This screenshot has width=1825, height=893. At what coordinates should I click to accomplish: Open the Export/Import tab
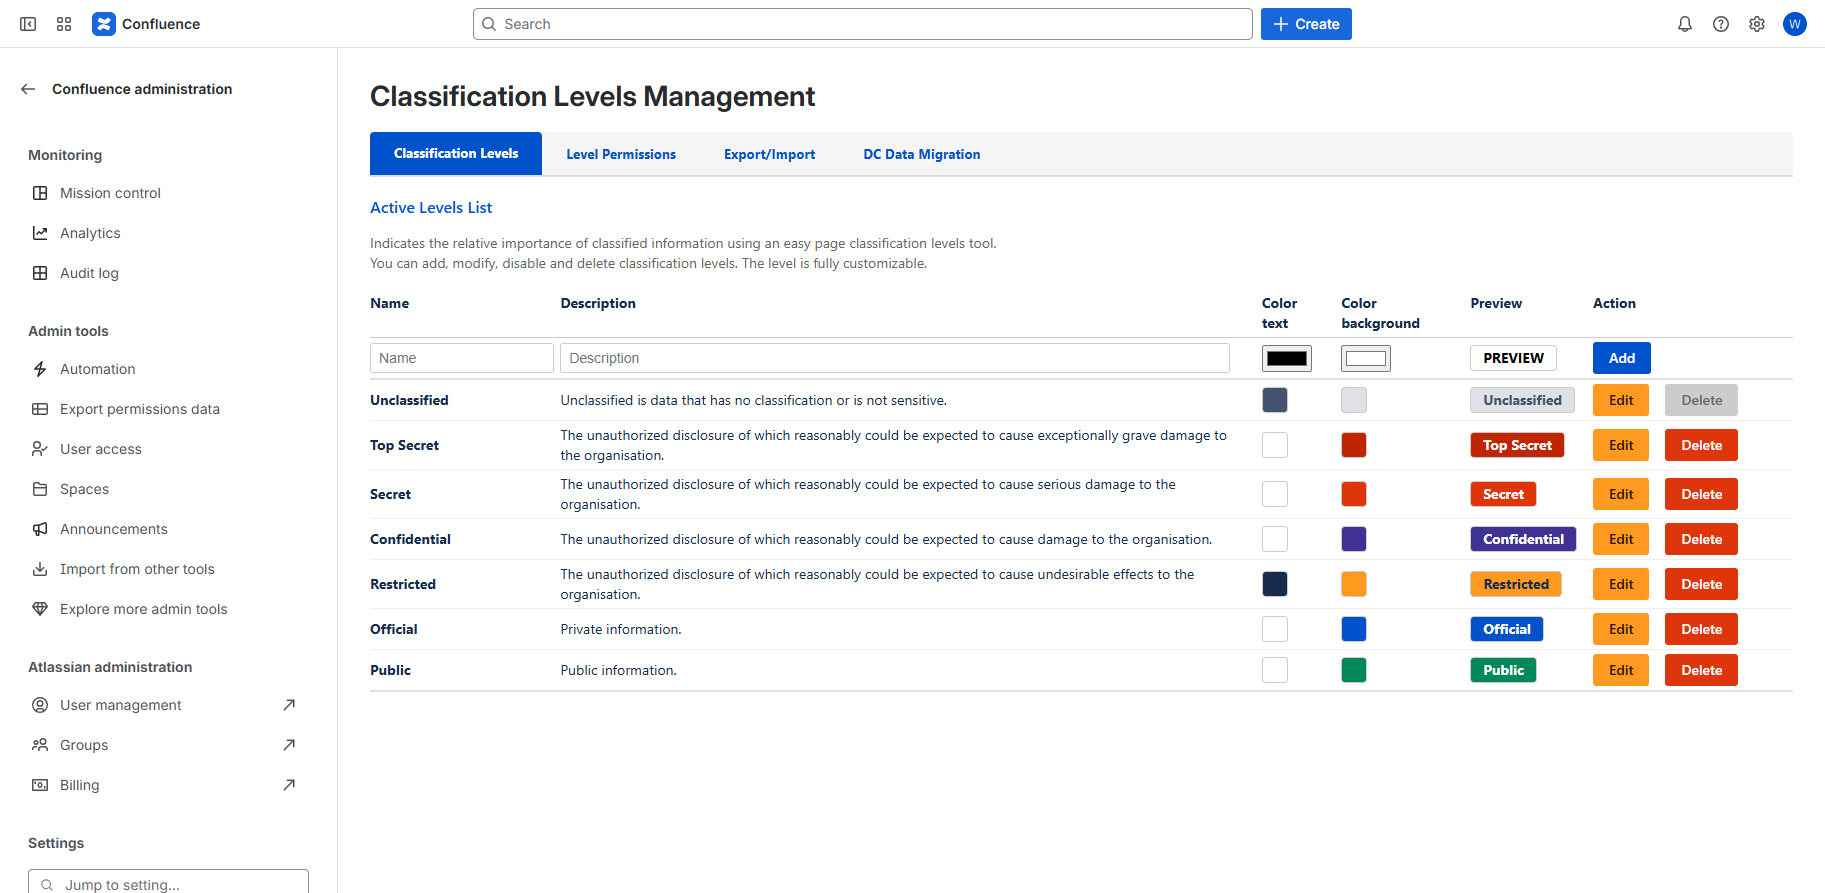coord(769,154)
